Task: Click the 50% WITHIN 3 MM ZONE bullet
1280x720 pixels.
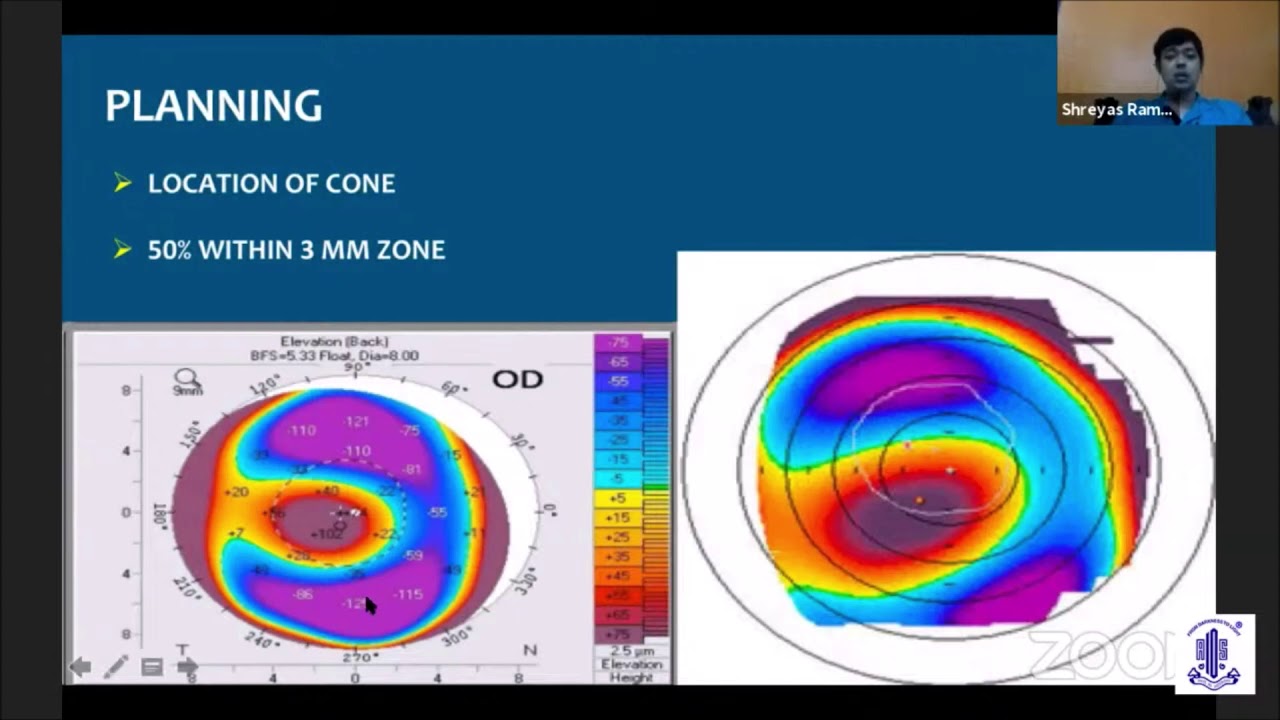Action: pyautogui.click(x=296, y=250)
